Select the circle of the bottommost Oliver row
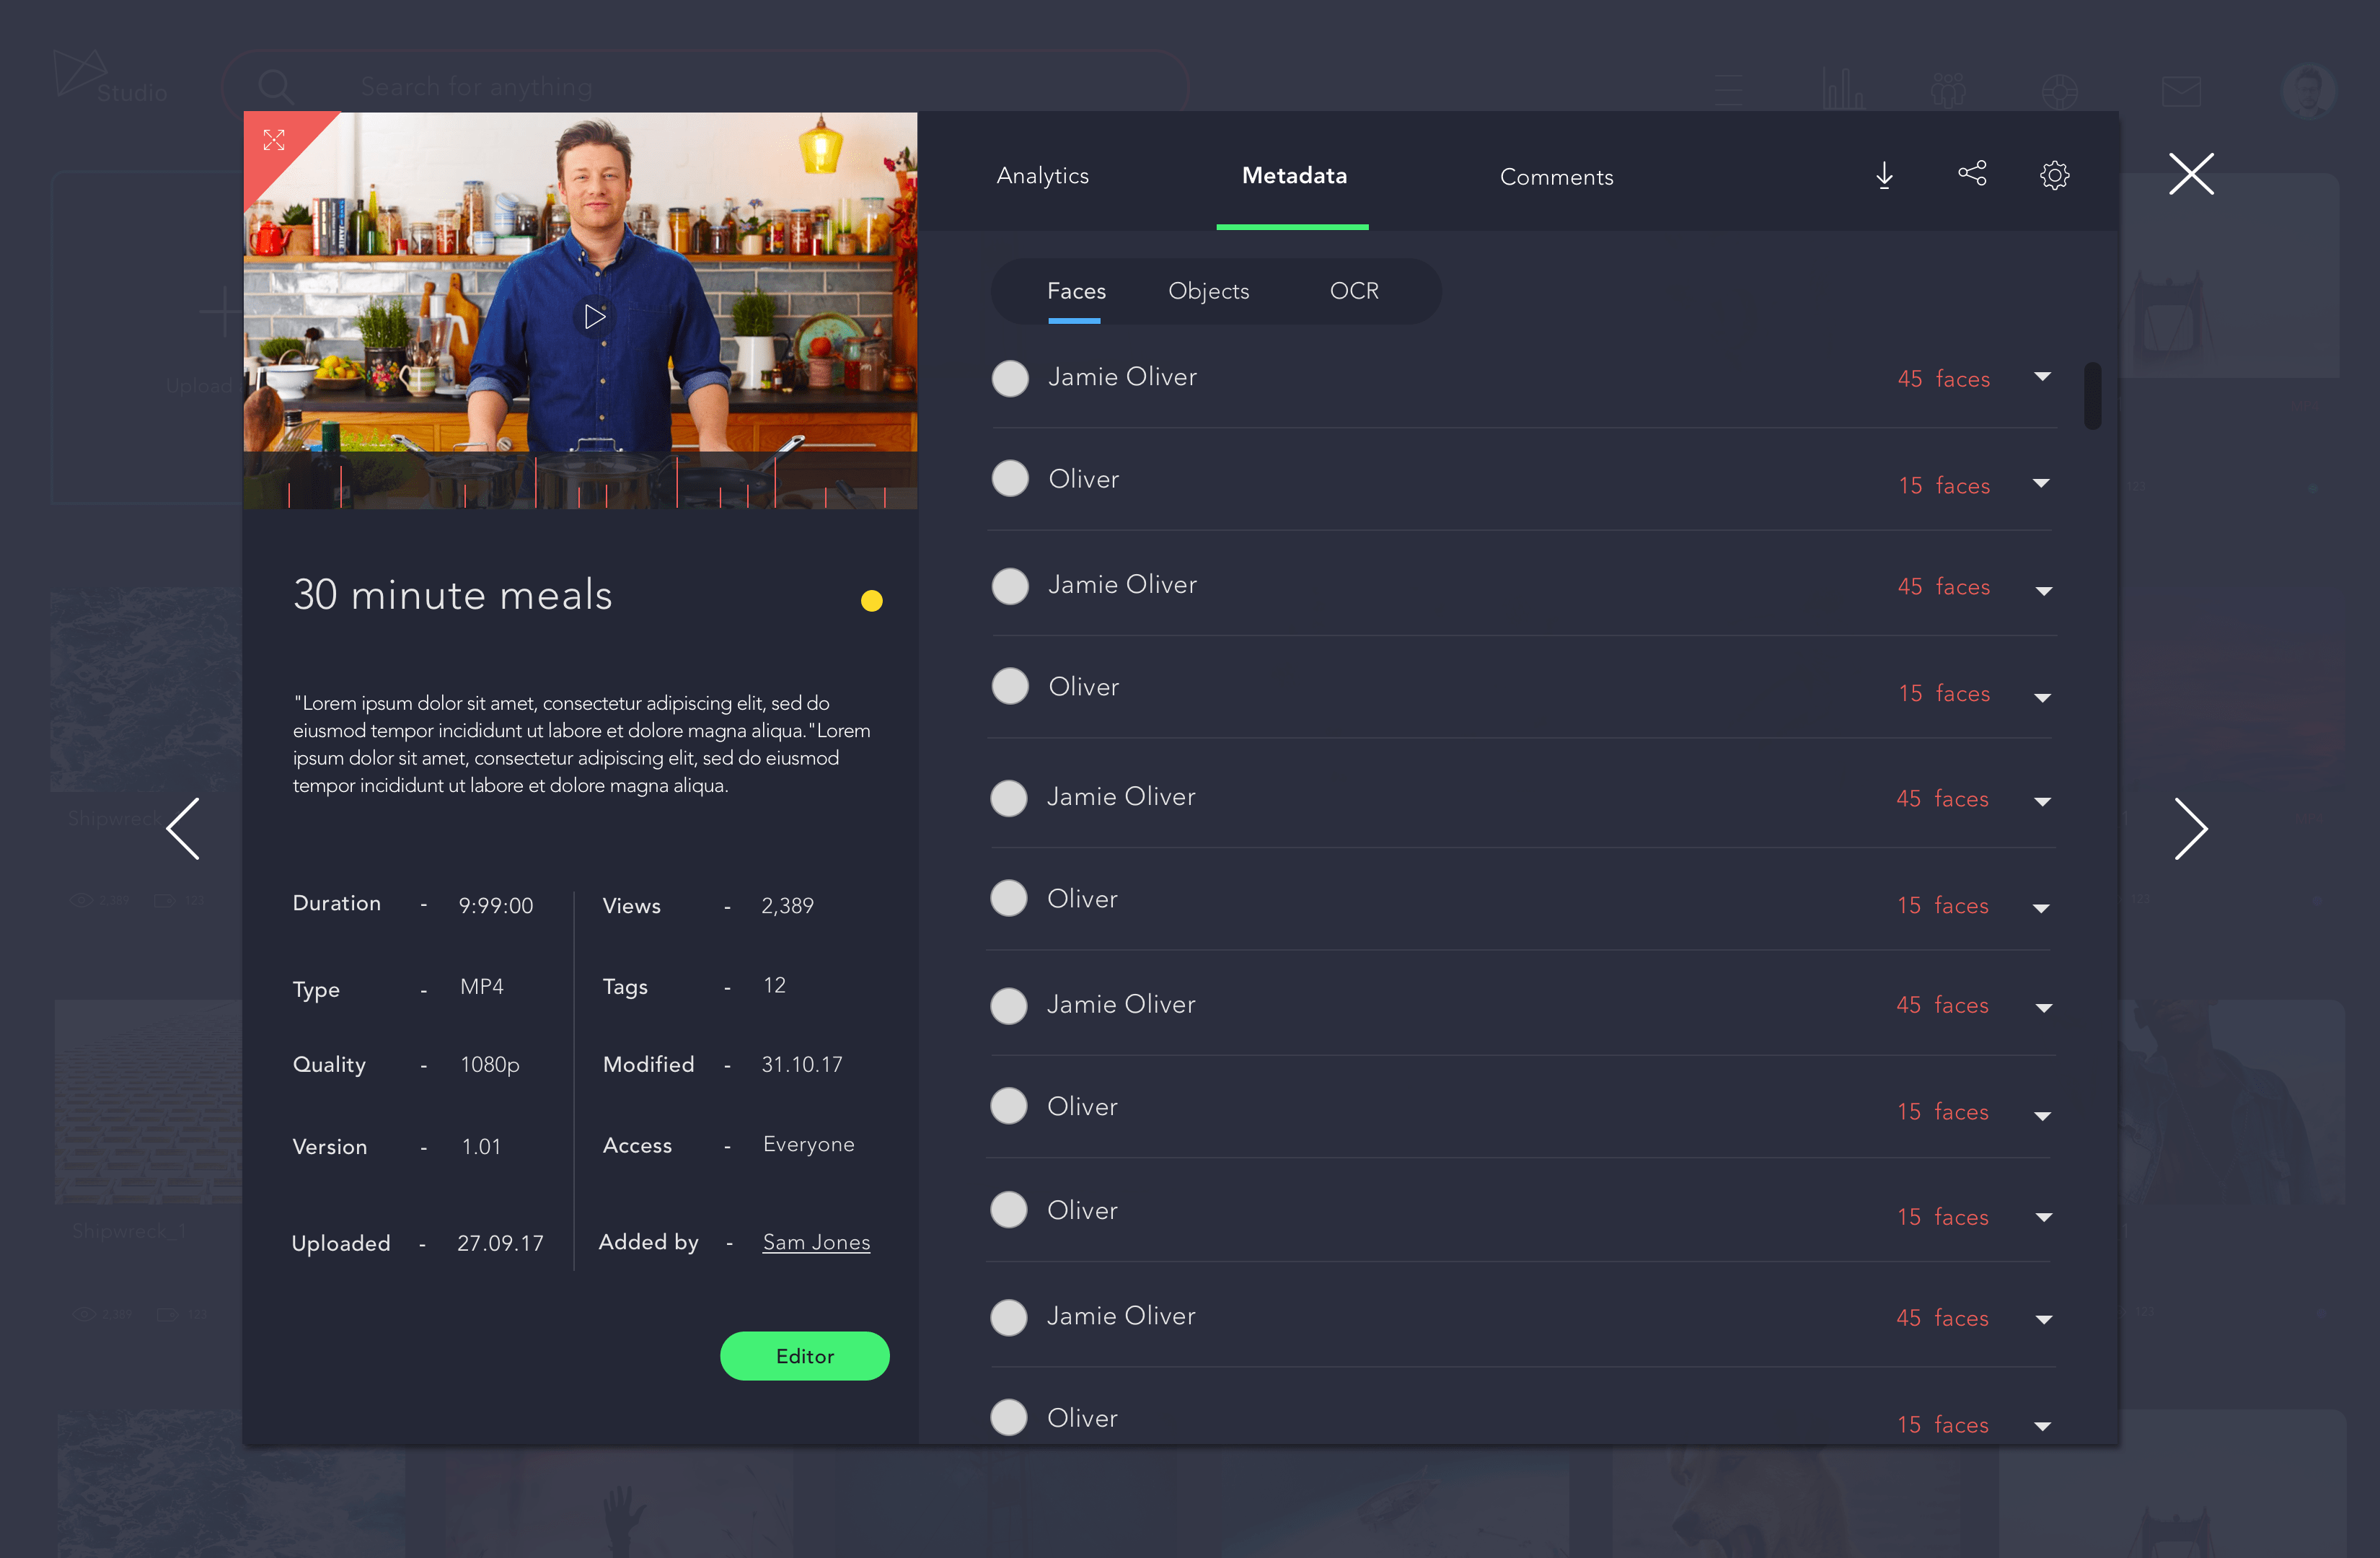The height and width of the screenshot is (1558, 2380). click(x=1009, y=1417)
